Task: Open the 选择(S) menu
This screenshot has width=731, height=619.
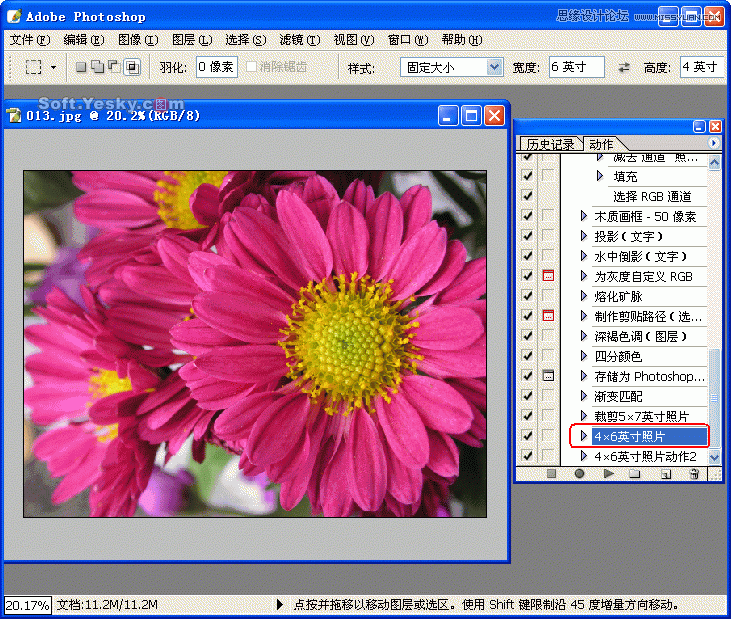Action: point(246,40)
